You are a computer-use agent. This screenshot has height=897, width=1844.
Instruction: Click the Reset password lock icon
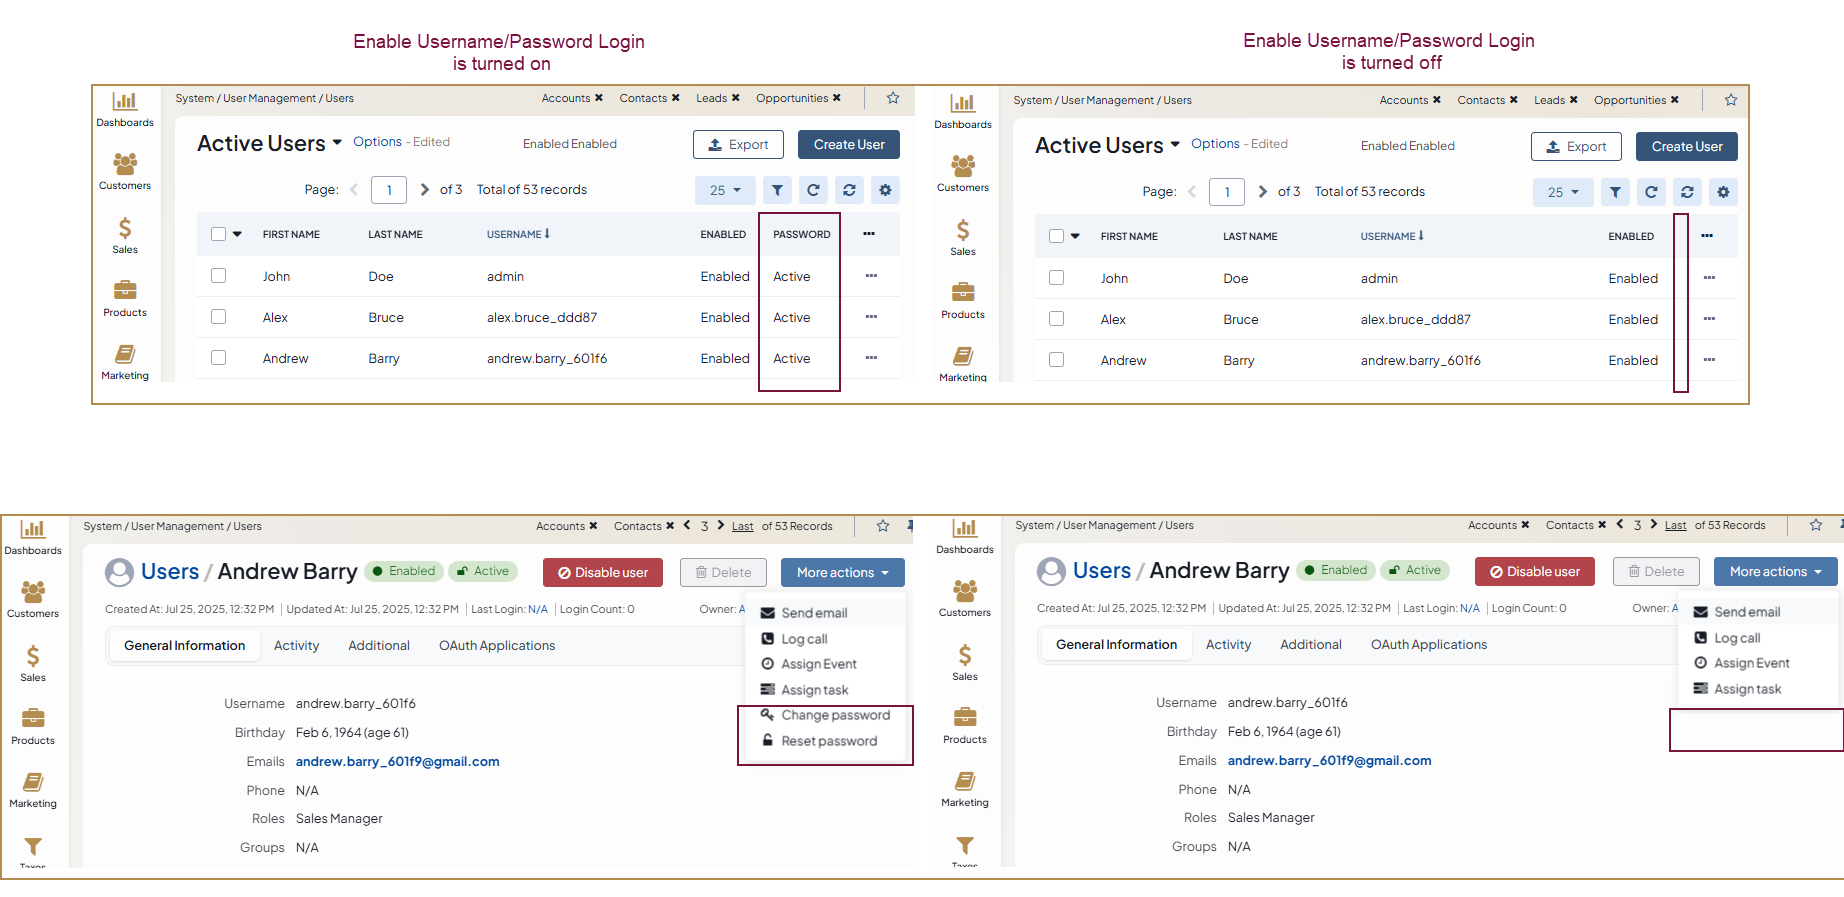pyautogui.click(x=767, y=741)
